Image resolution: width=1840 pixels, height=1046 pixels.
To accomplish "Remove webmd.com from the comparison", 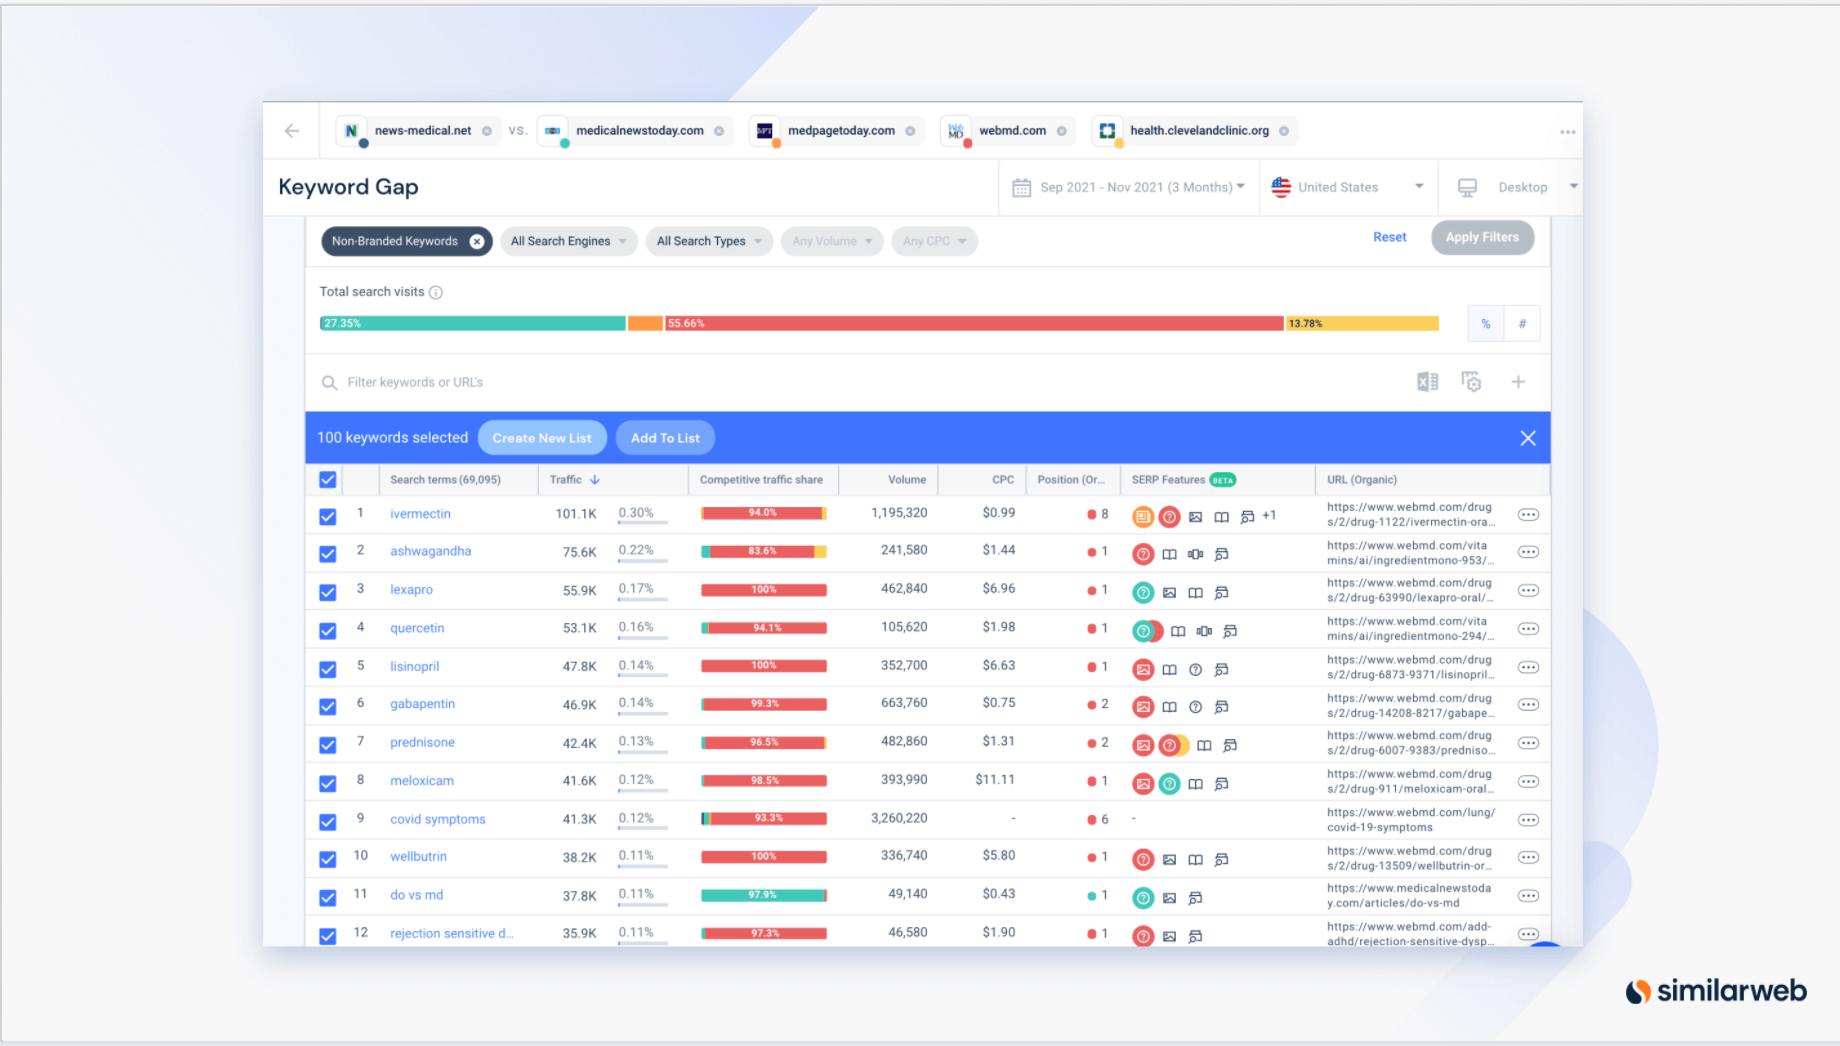I will click(1062, 131).
